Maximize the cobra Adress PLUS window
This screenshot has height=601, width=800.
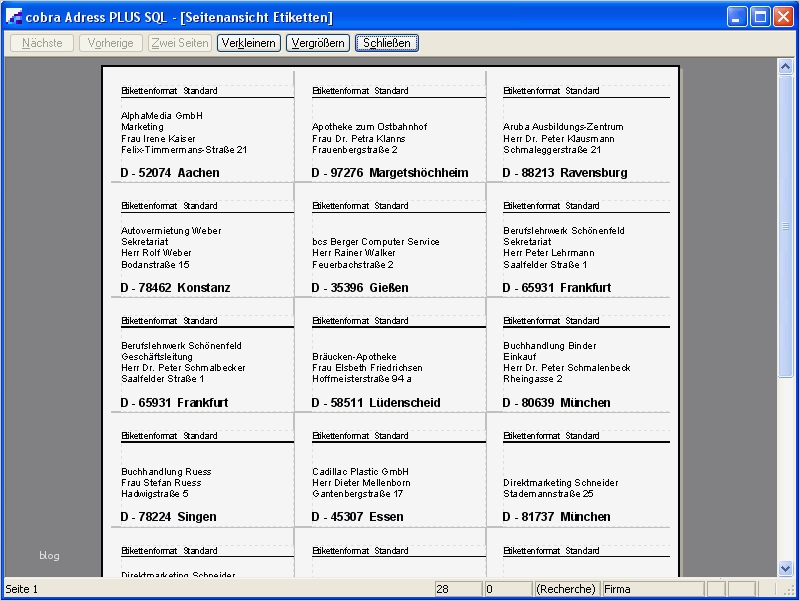760,17
